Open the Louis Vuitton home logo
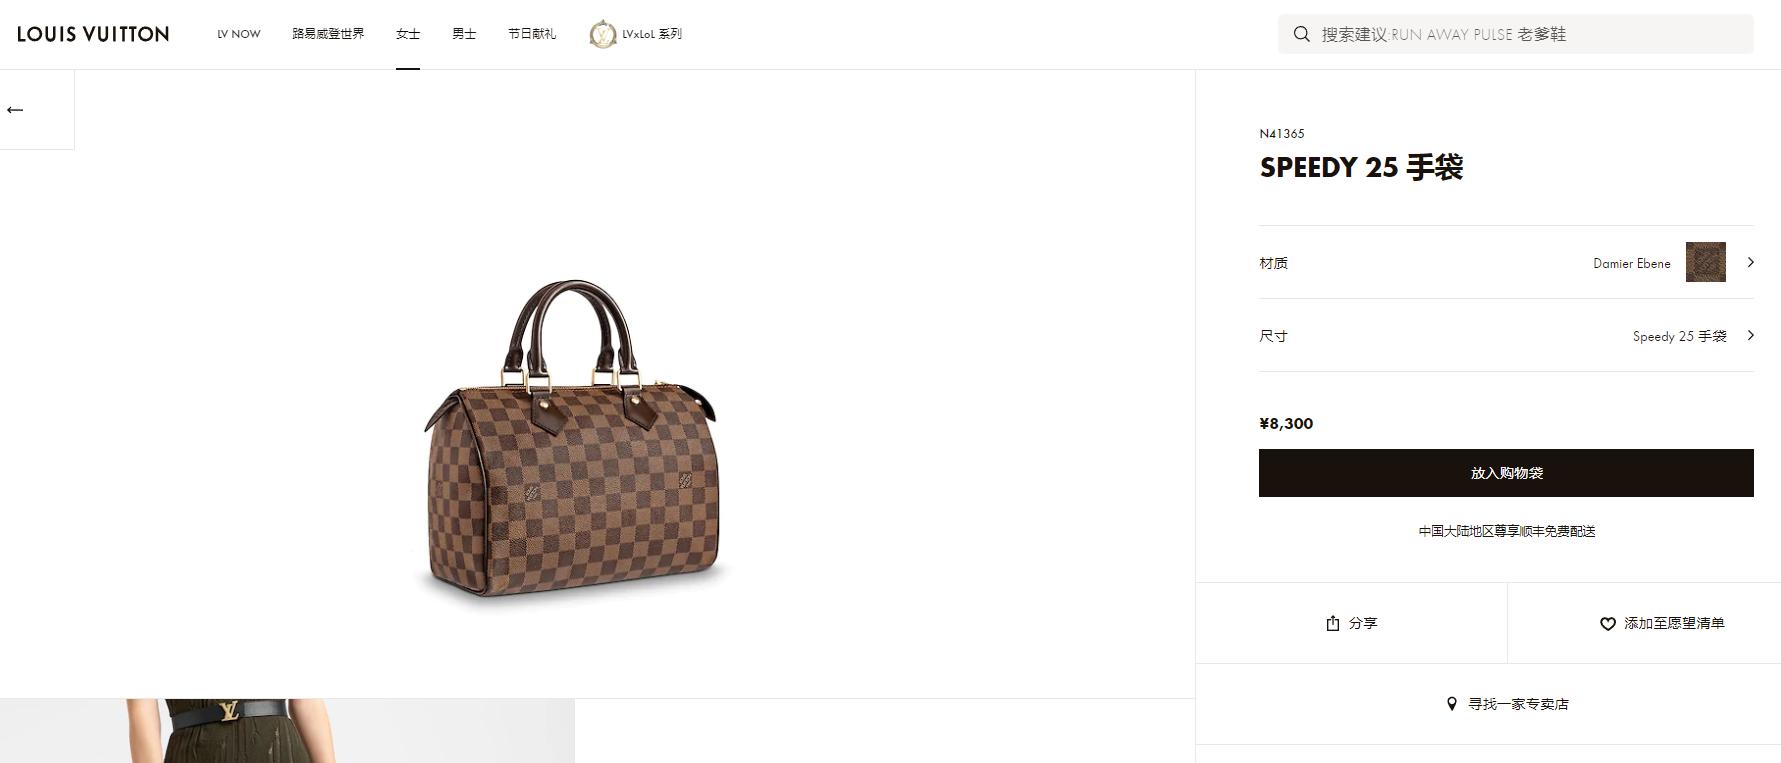 [93, 34]
